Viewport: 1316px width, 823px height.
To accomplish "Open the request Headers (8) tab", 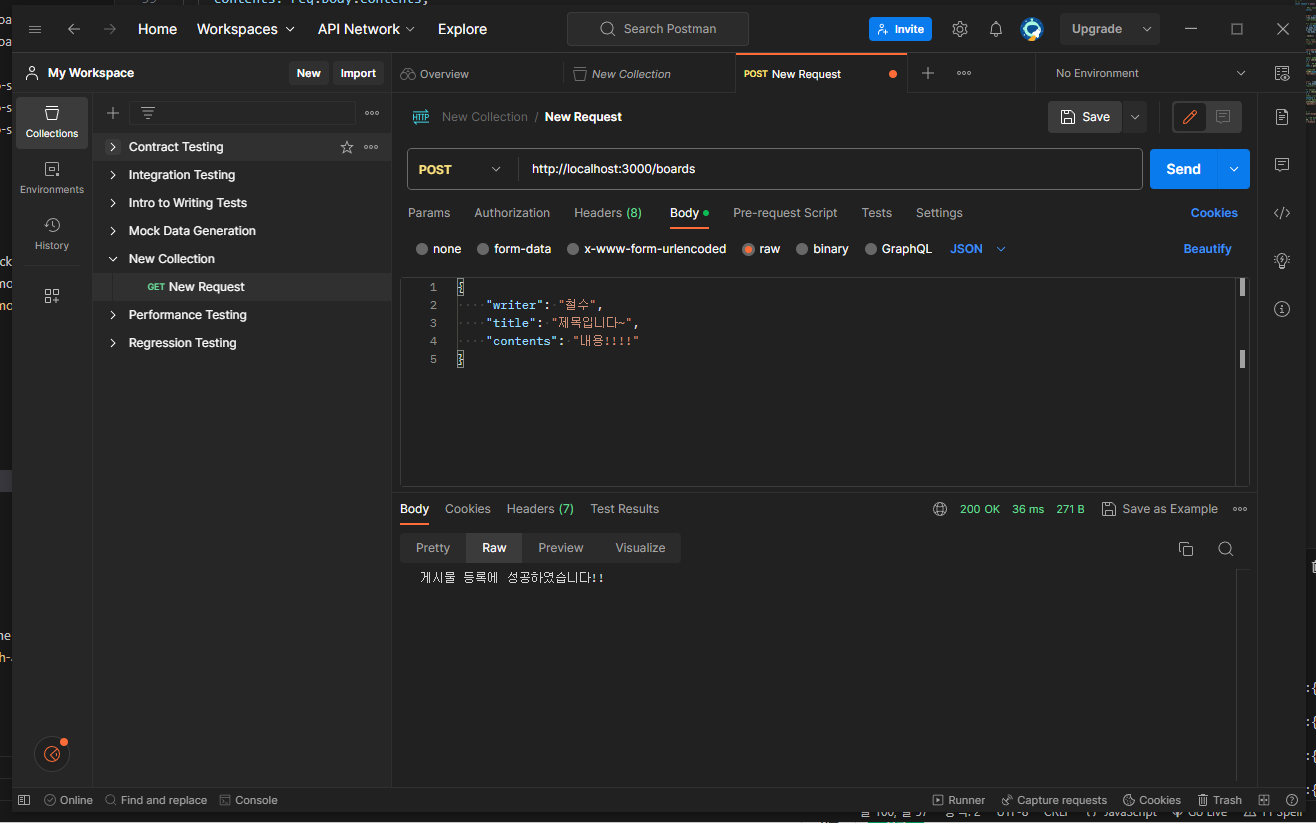I will 608,213.
